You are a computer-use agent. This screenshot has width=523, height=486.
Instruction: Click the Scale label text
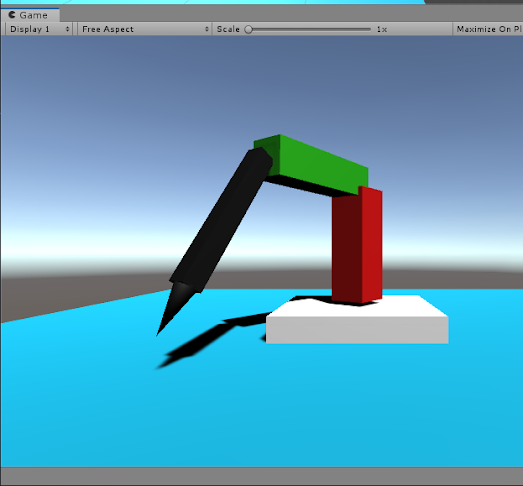coord(228,29)
